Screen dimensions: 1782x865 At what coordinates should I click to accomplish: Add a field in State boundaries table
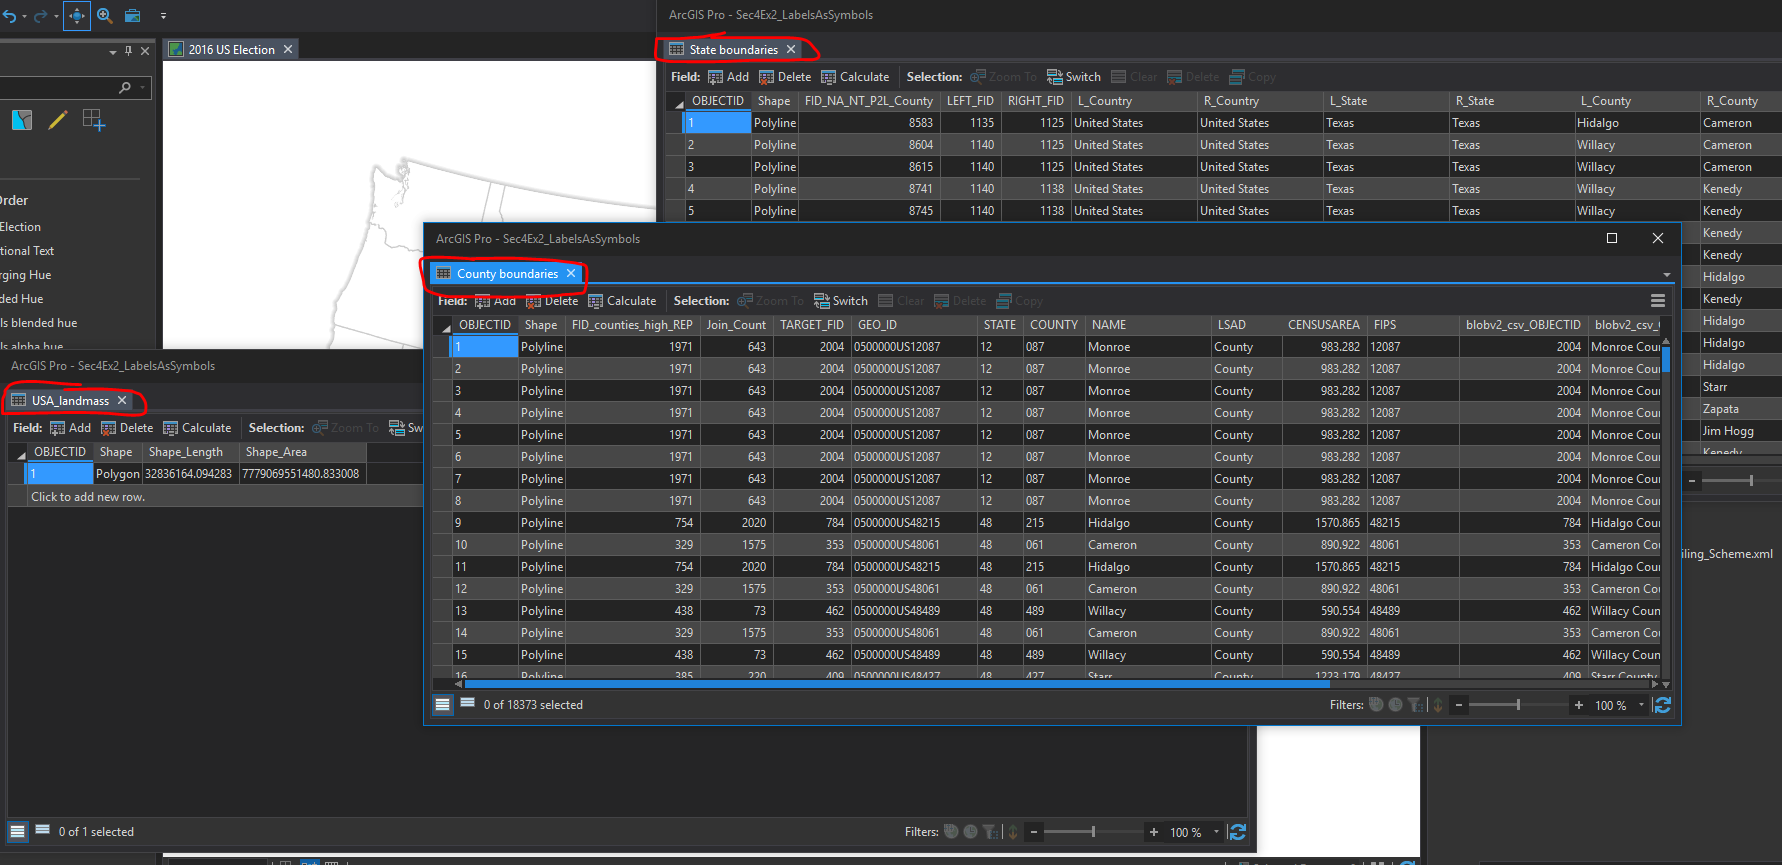pyautogui.click(x=728, y=77)
